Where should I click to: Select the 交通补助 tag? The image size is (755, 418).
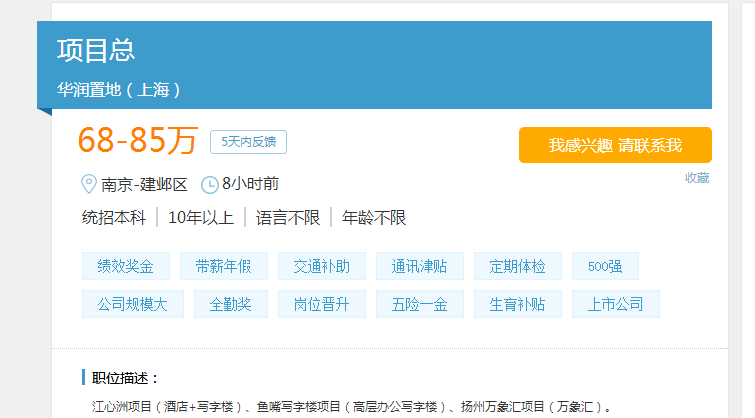click(322, 266)
